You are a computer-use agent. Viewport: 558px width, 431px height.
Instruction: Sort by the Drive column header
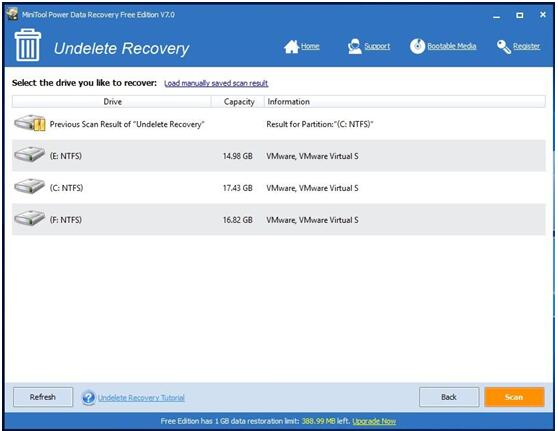[112, 101]
